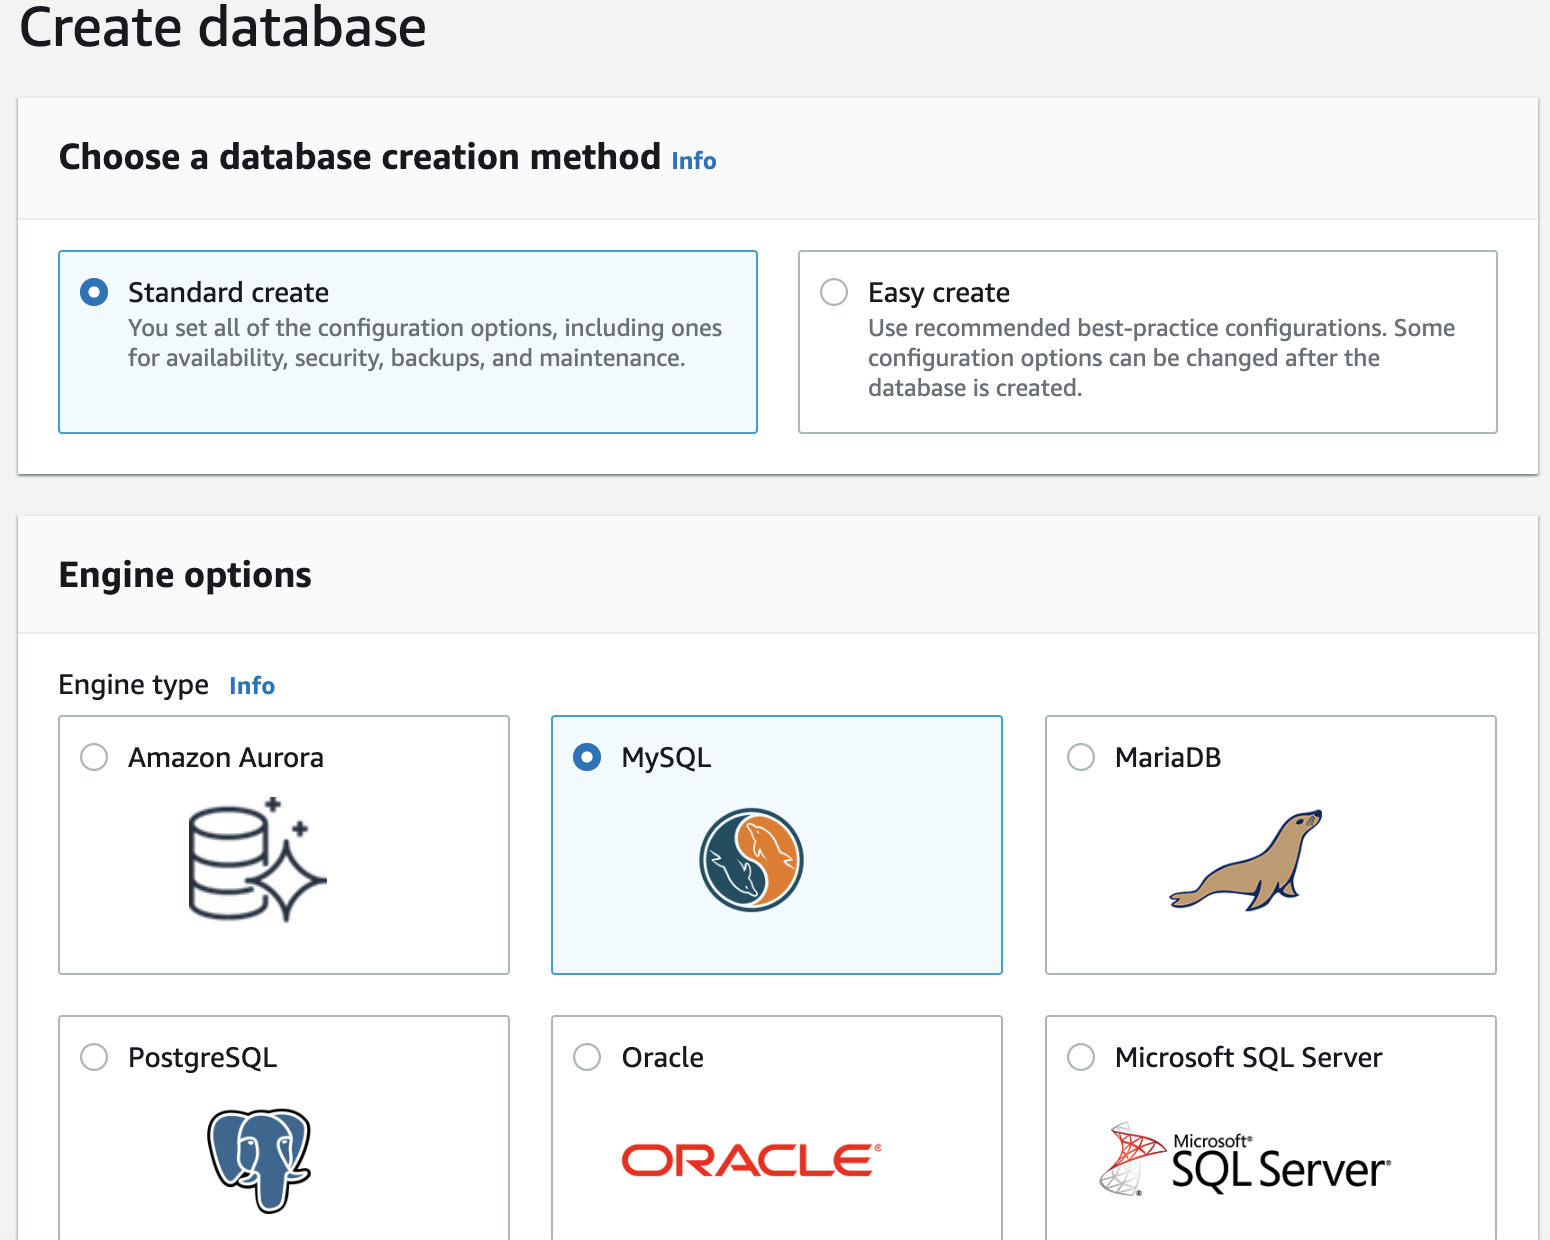Screen dimensions: 1550x1240
Task: Choose Amazon Aurora engine radio button
Action: point(94,757)
